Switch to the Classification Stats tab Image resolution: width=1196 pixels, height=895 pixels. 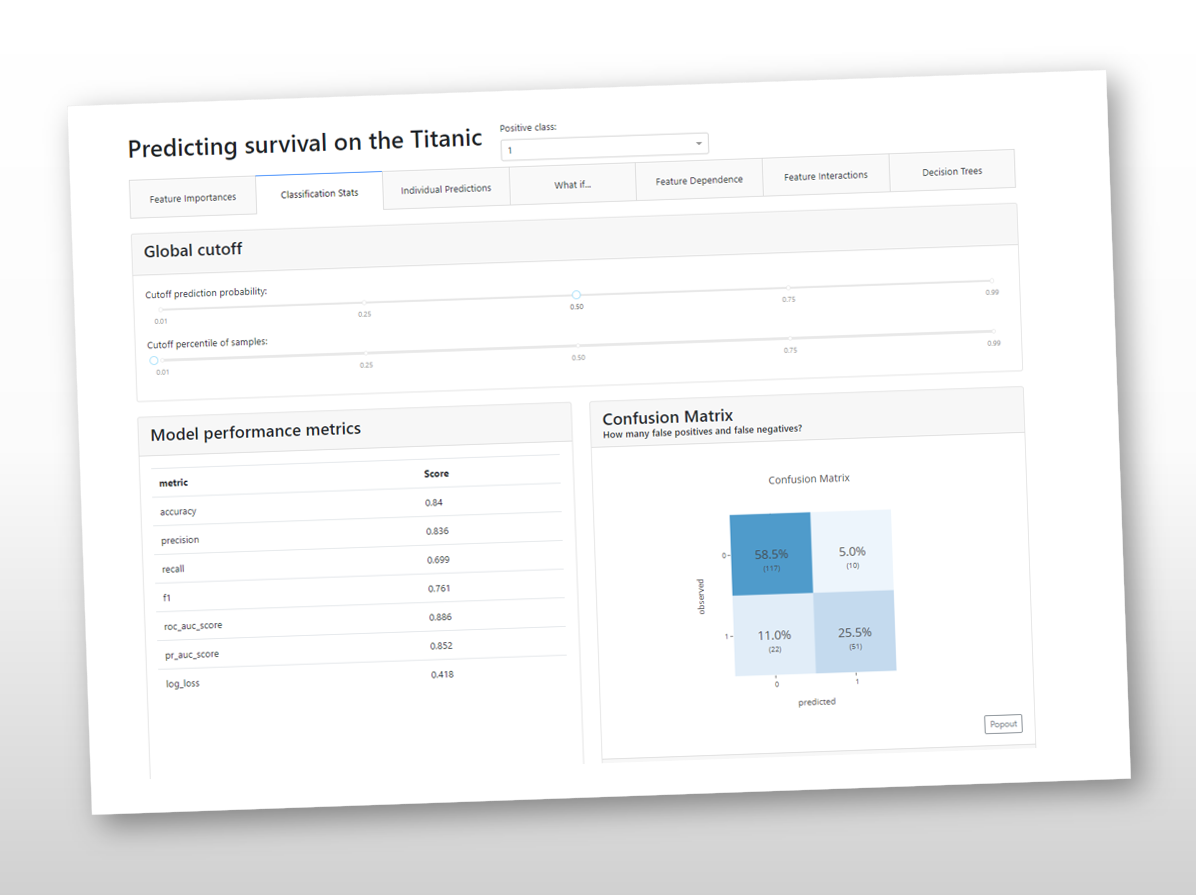319,193
